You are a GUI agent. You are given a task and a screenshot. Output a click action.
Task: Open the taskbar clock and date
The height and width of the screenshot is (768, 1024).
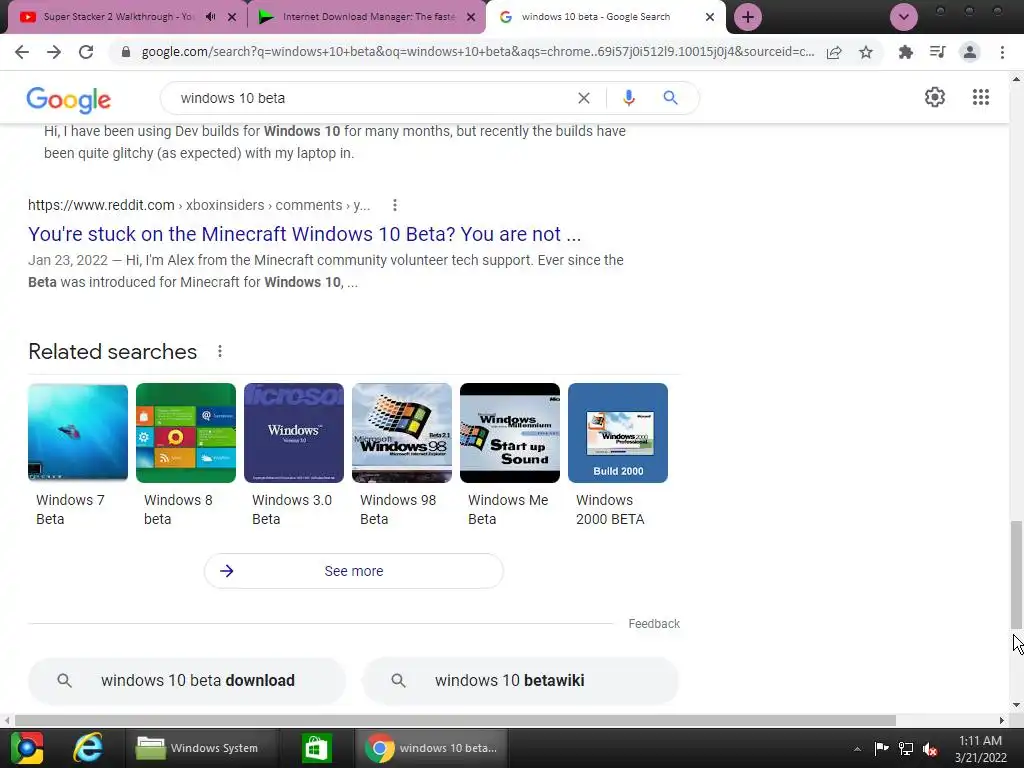[x=980, y=749]
